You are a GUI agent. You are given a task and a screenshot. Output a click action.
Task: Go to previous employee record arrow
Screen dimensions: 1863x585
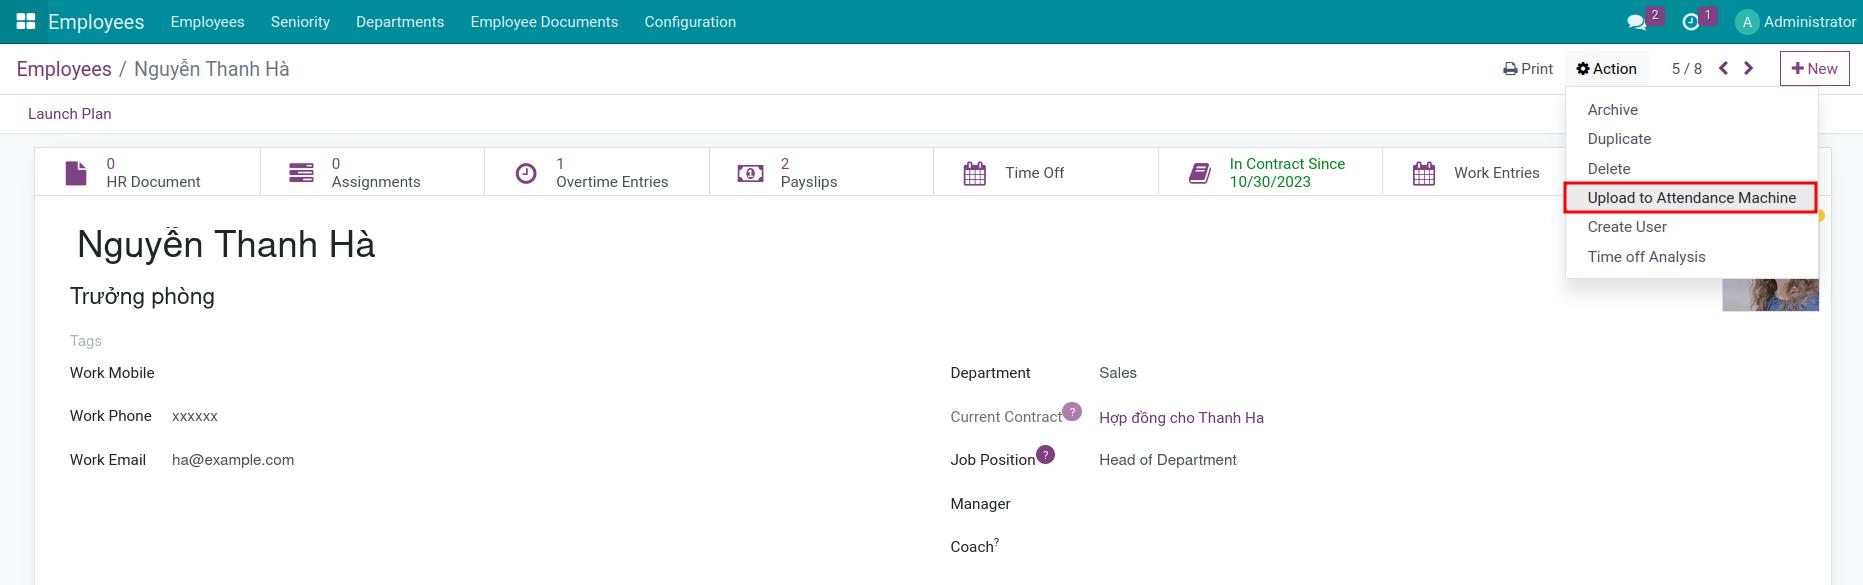[1723, 68]
